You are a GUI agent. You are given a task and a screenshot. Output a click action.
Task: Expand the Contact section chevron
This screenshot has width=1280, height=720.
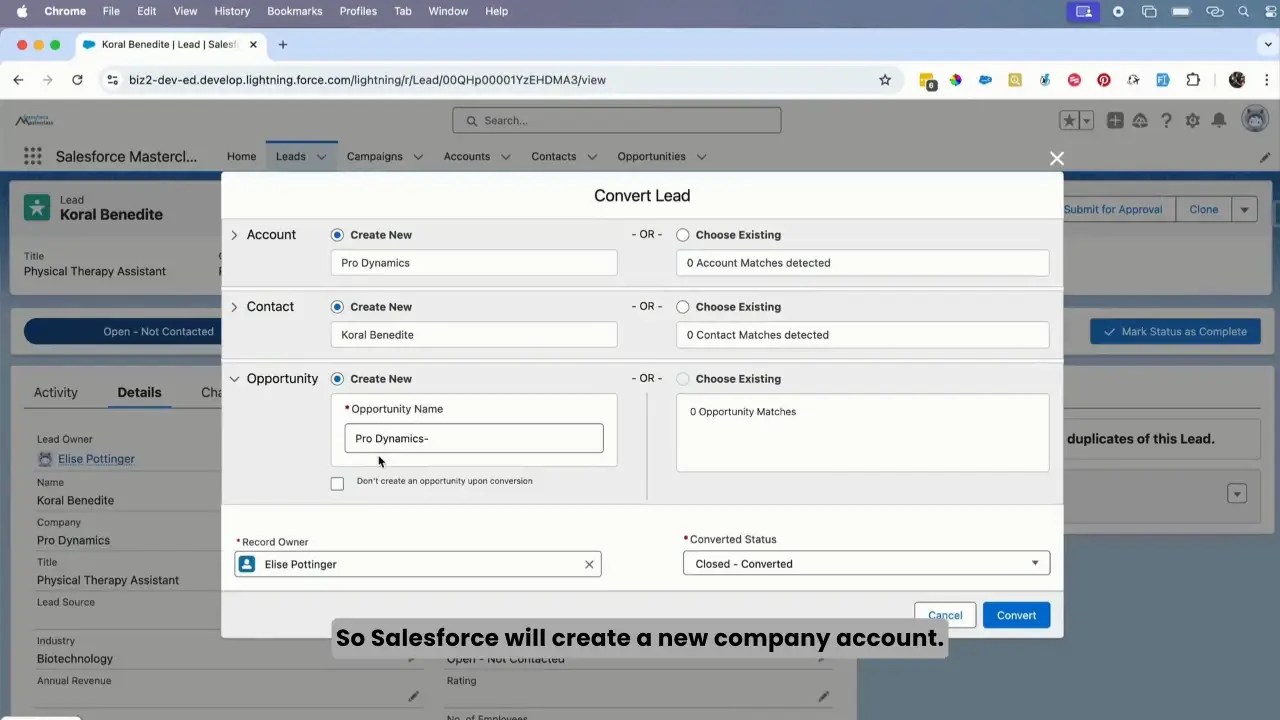point(234,307)
